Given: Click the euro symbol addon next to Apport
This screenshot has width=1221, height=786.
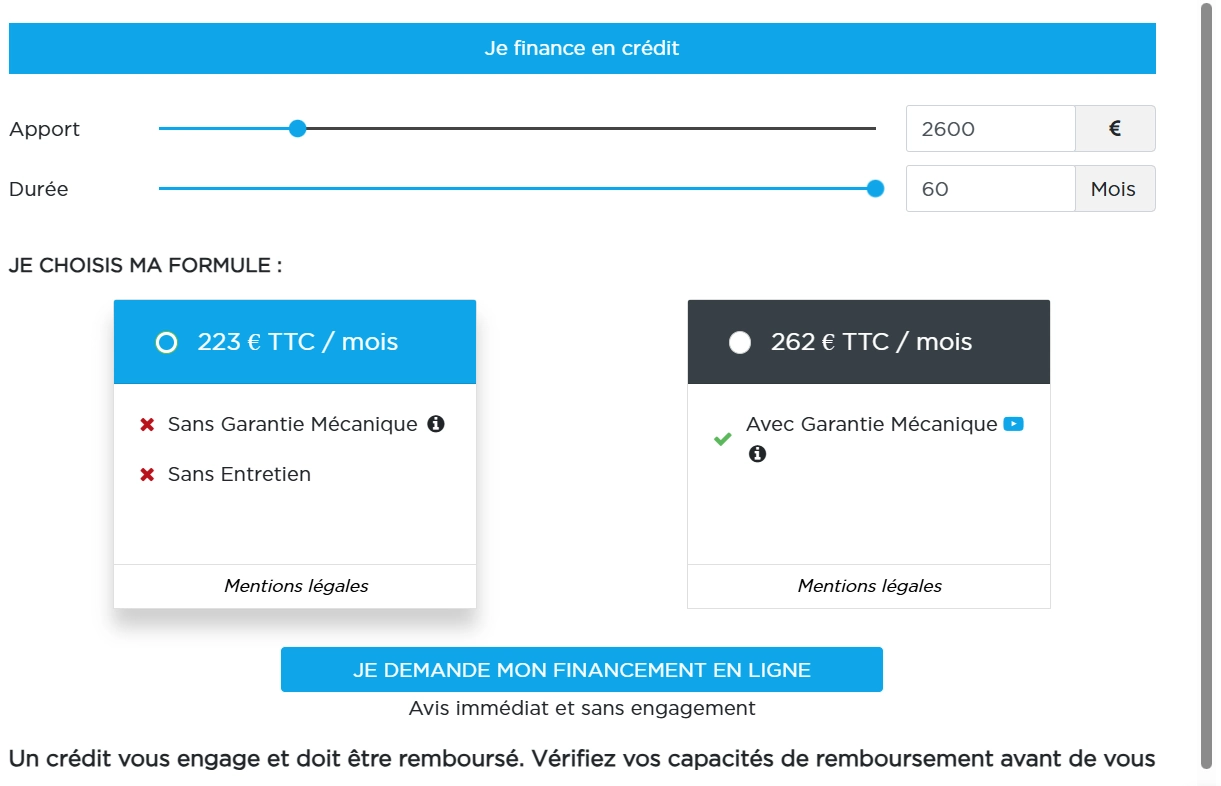Looking at the screenshot, I should pyautogui.click(x=1115, y=129).
